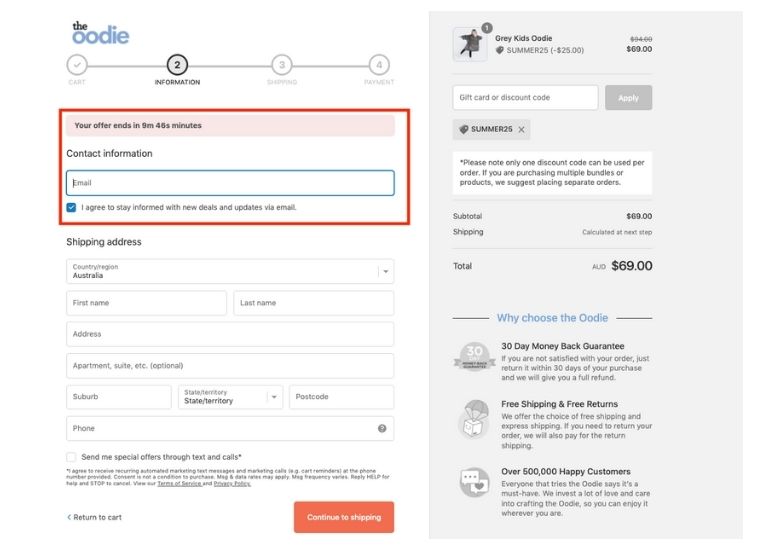Click the Oodie logo

click(x=100, y=33)
